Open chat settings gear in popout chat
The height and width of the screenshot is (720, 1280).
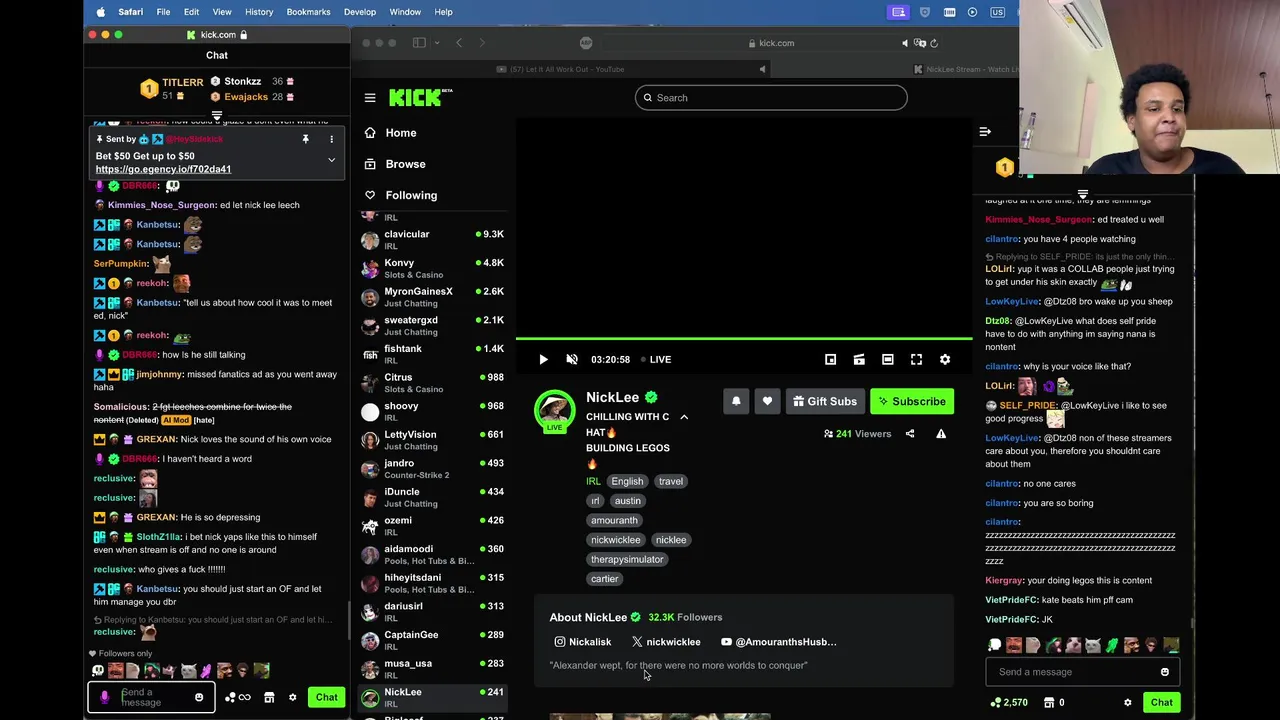click(x=292, y=697)
